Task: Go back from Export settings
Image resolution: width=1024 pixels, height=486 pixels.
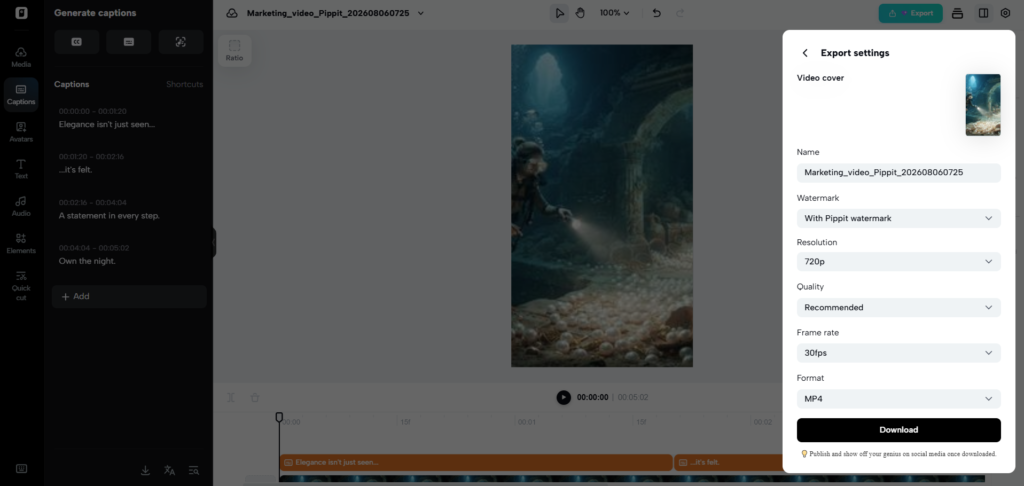Action: point(805,53)
